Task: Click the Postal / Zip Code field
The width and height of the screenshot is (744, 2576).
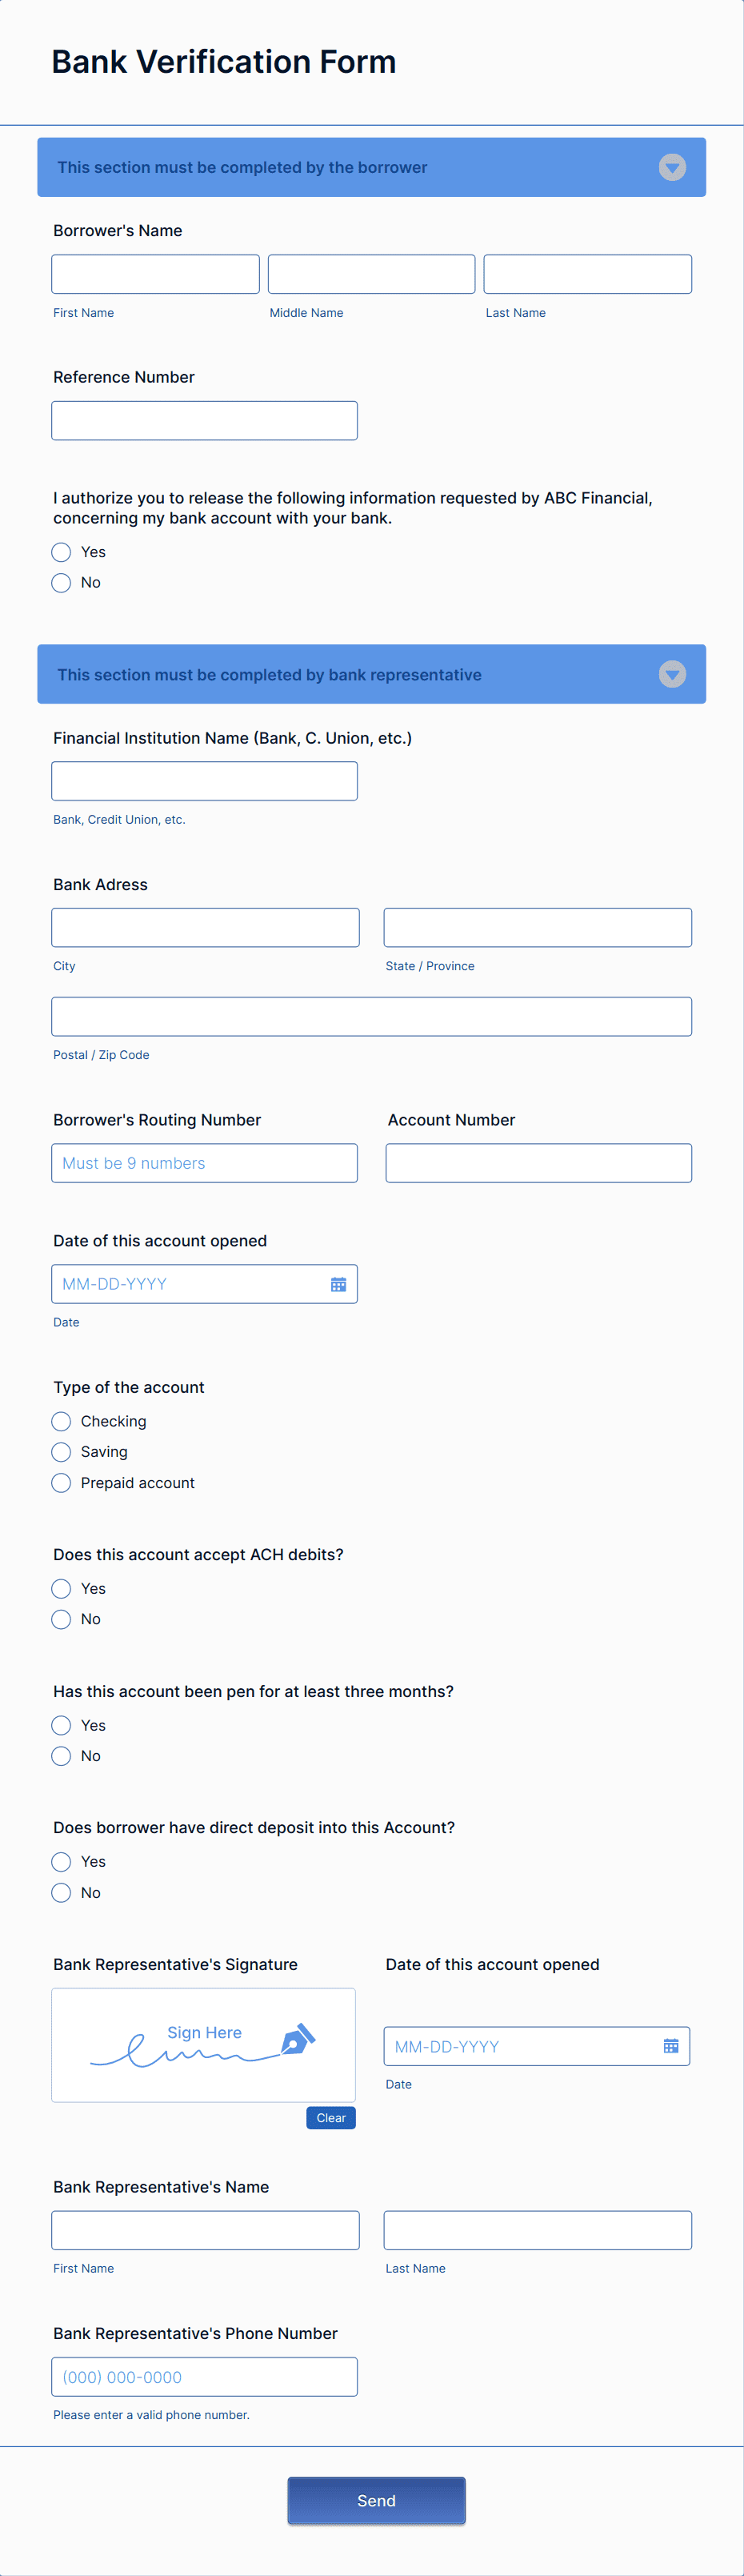Action: [371, 1016]
